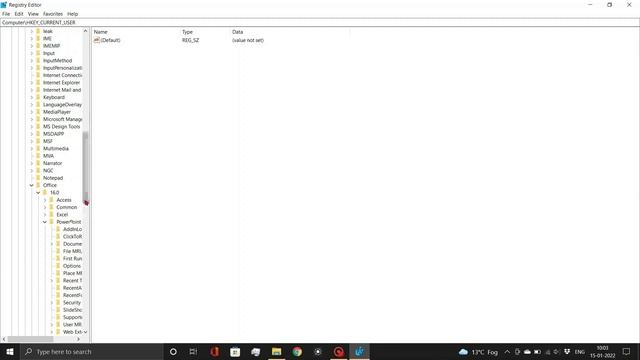Collapse the PowerPoint key
Viewport: 640px width, 360px height.
[x=45, y=222]
